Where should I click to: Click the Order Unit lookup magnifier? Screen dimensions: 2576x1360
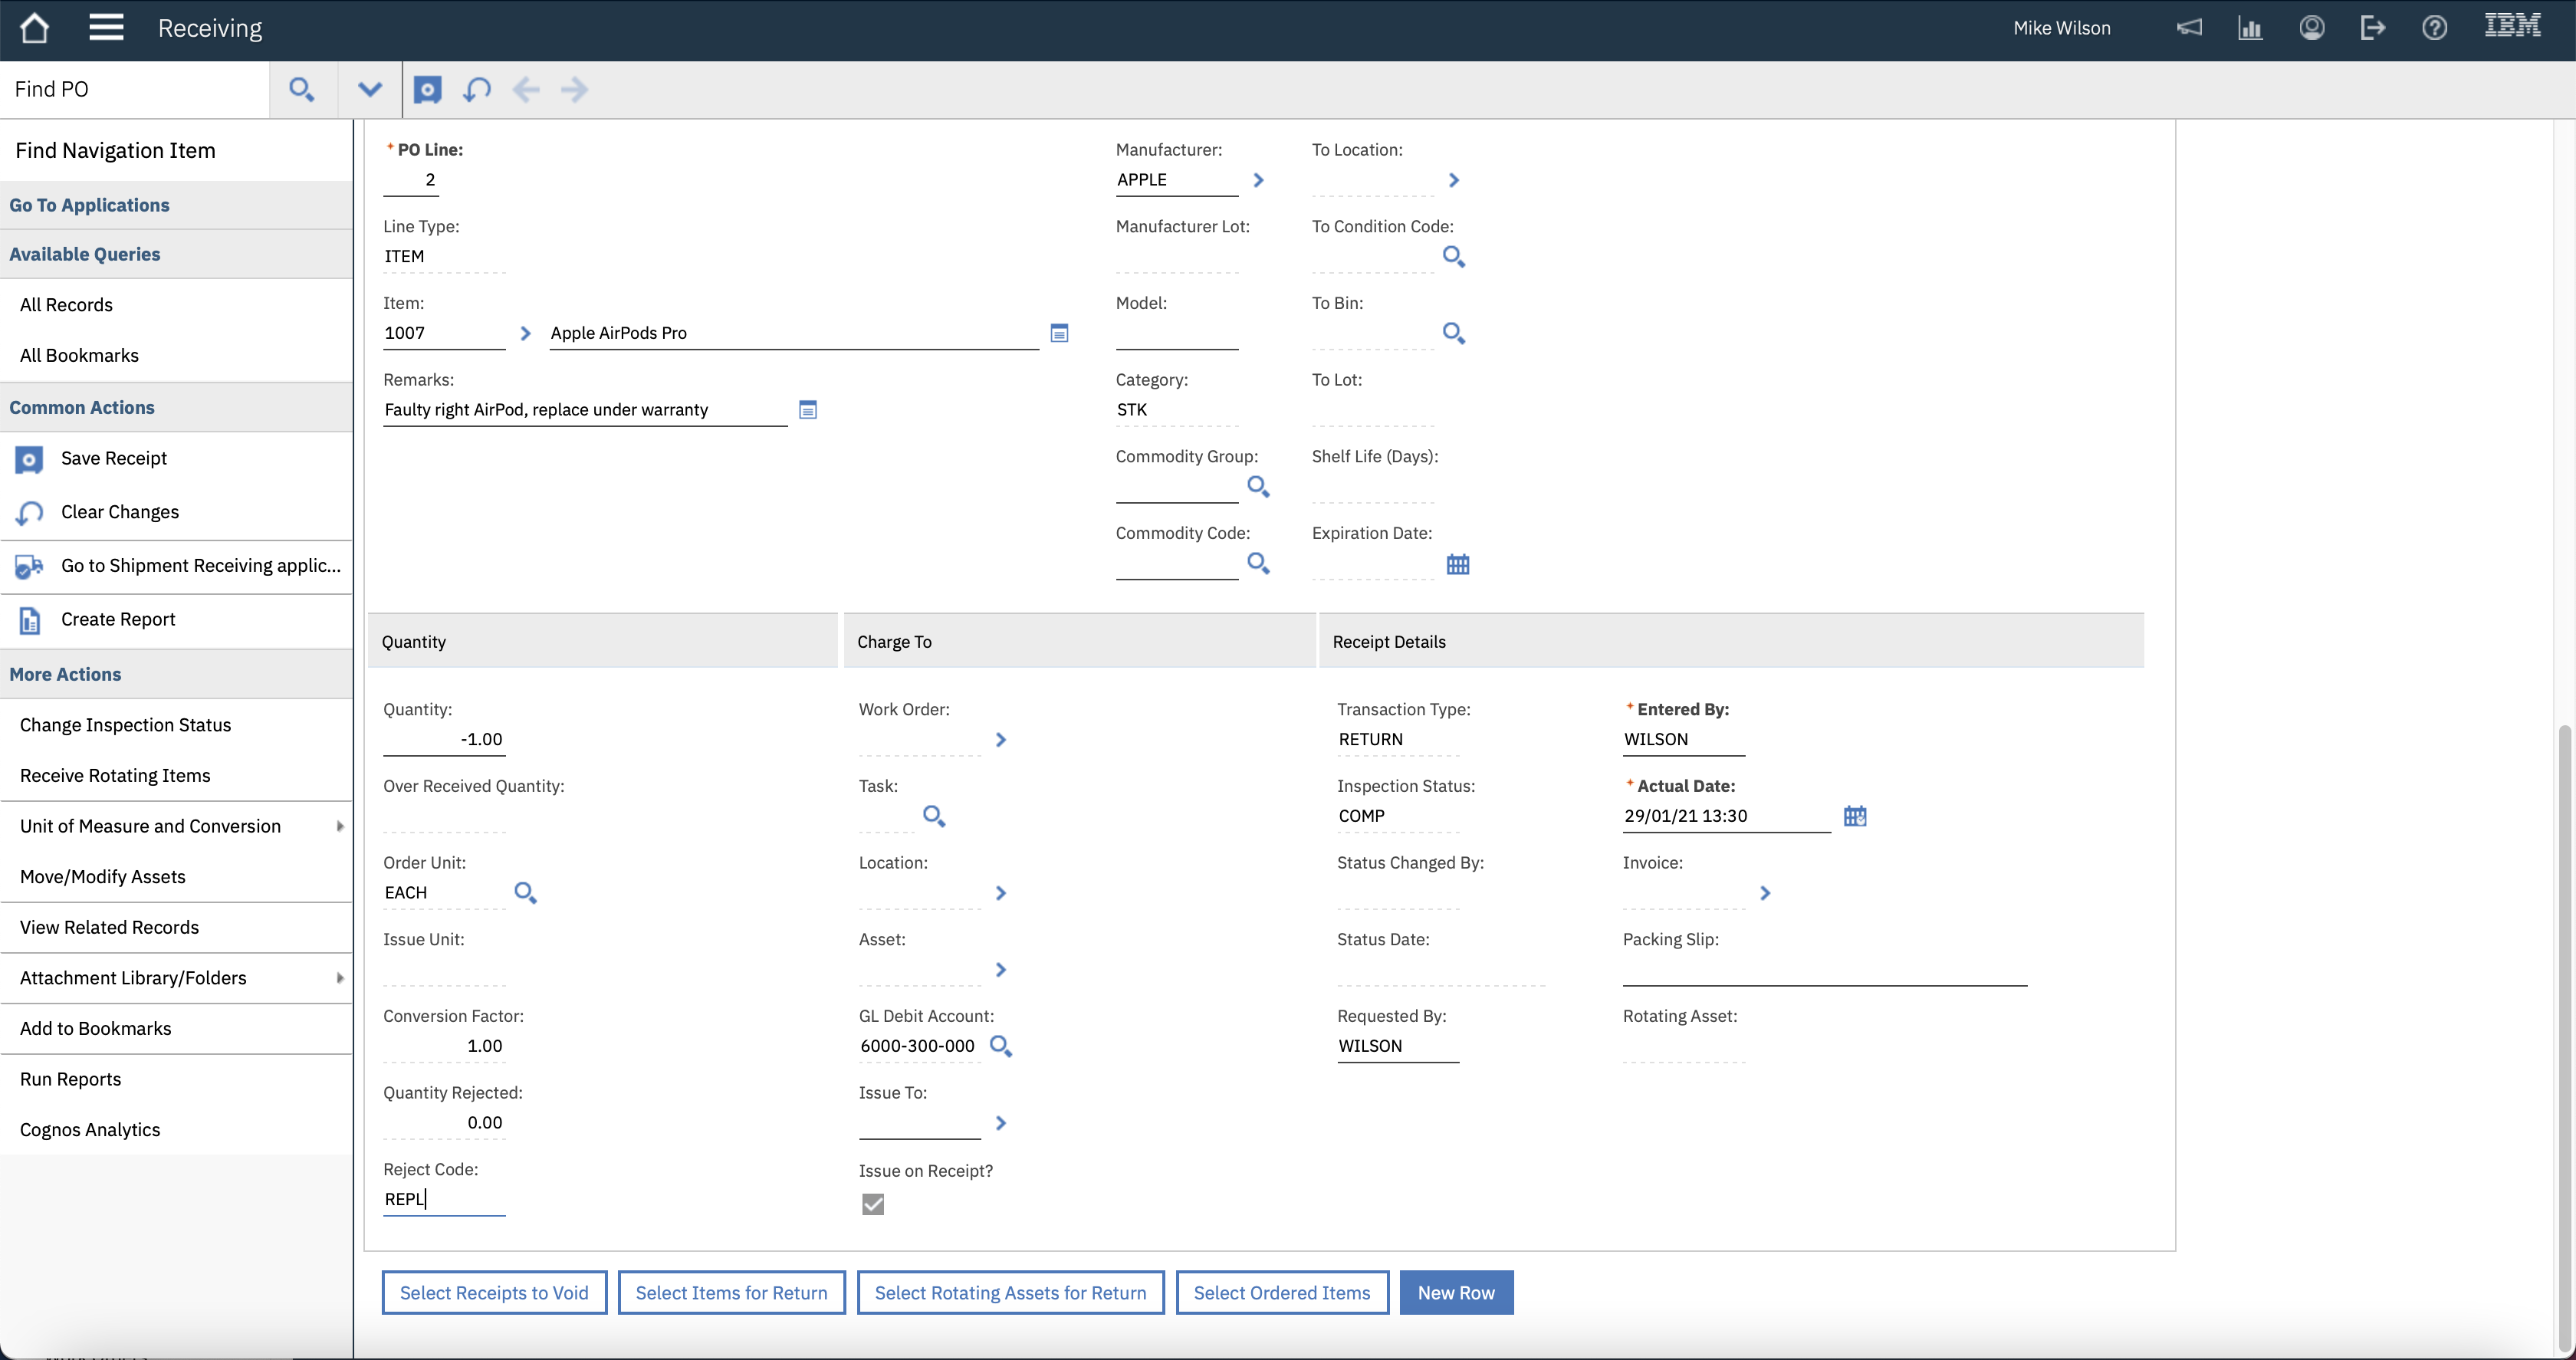click(x=525, y=892)
